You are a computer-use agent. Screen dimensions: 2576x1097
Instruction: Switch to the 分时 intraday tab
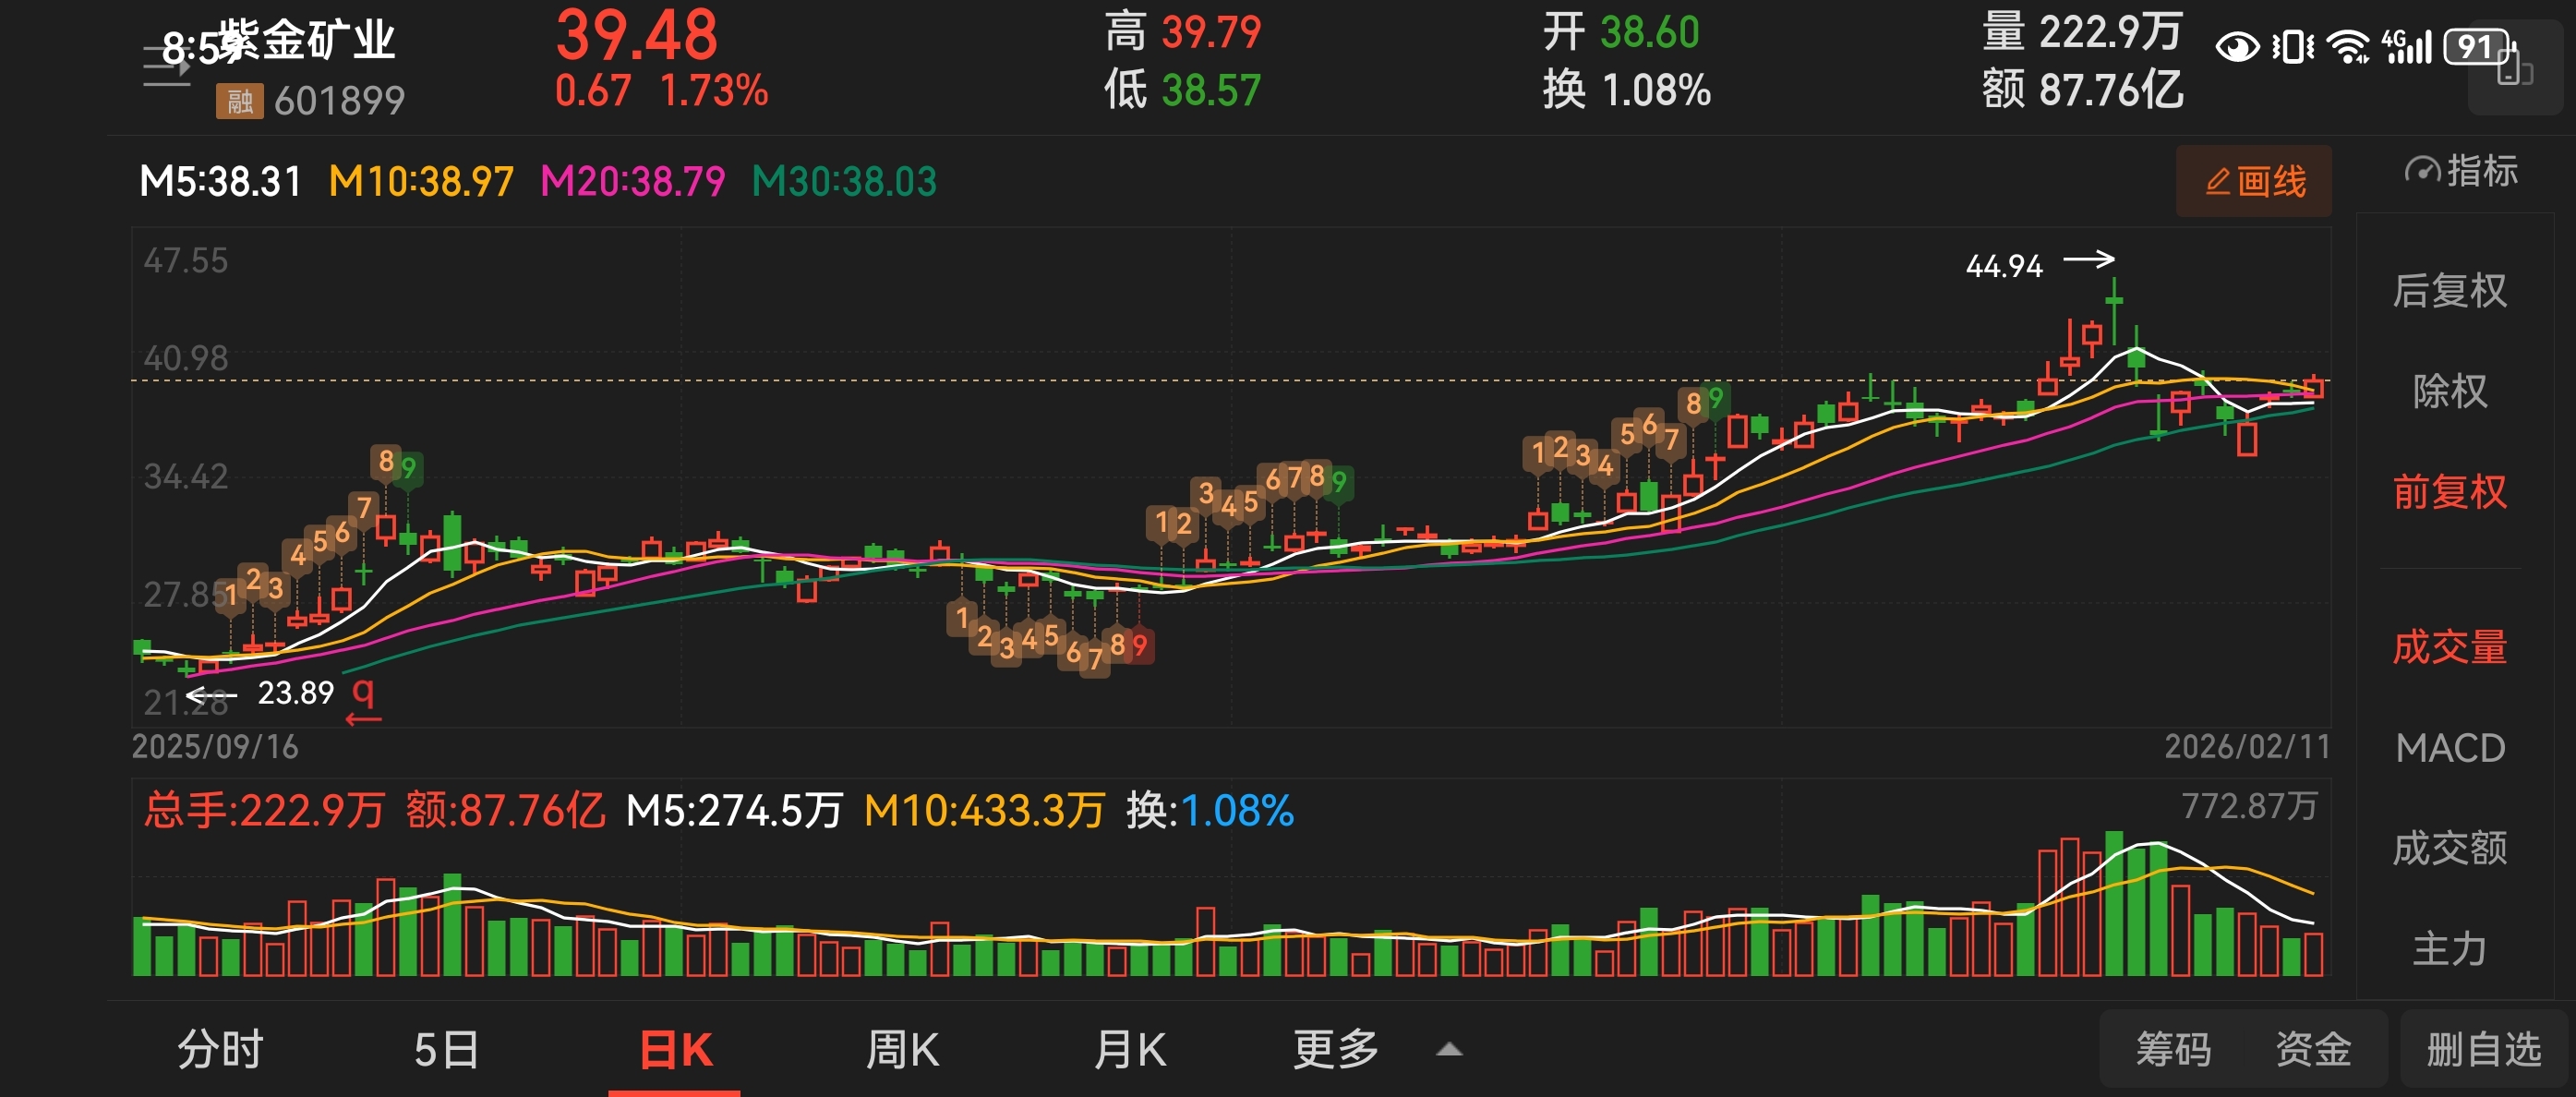220,1050
